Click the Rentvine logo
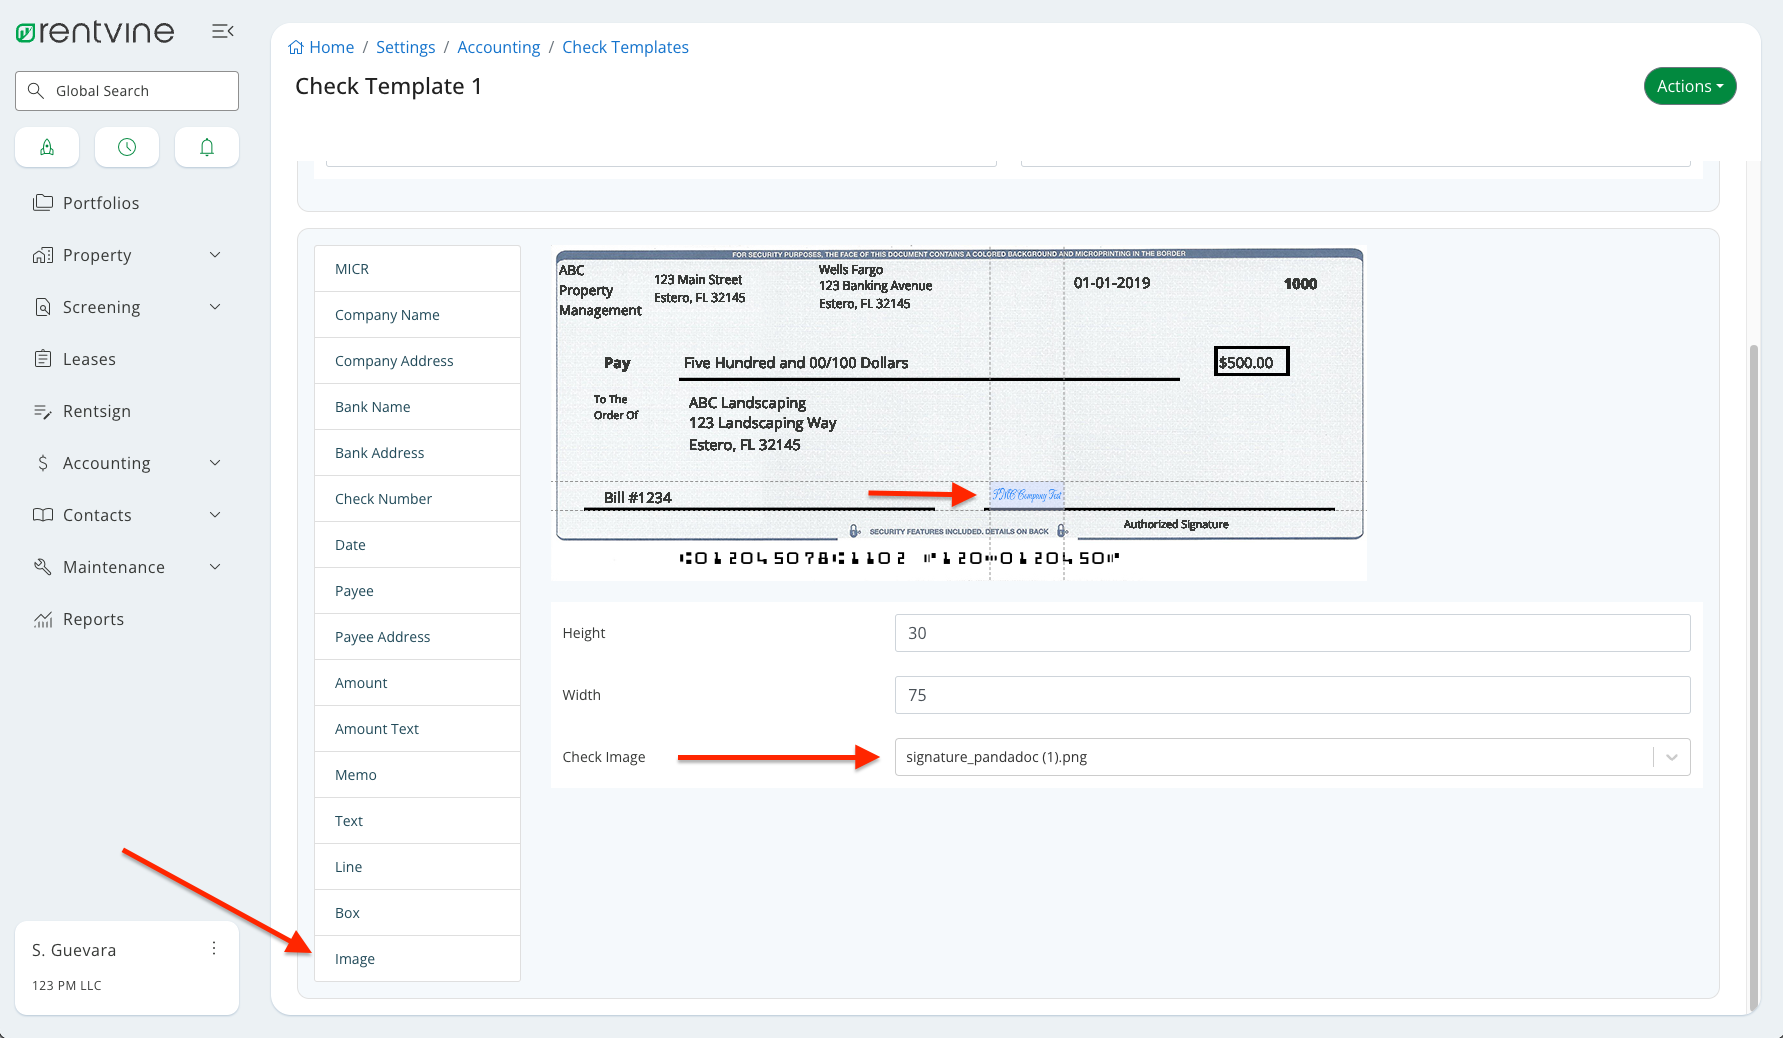This screenshot has height=1038, width=1783. pyautogui.click(x=94, y=31)
